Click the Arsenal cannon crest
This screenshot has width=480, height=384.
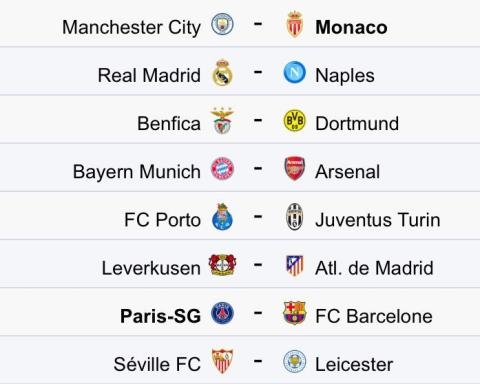tap(295, 169)
